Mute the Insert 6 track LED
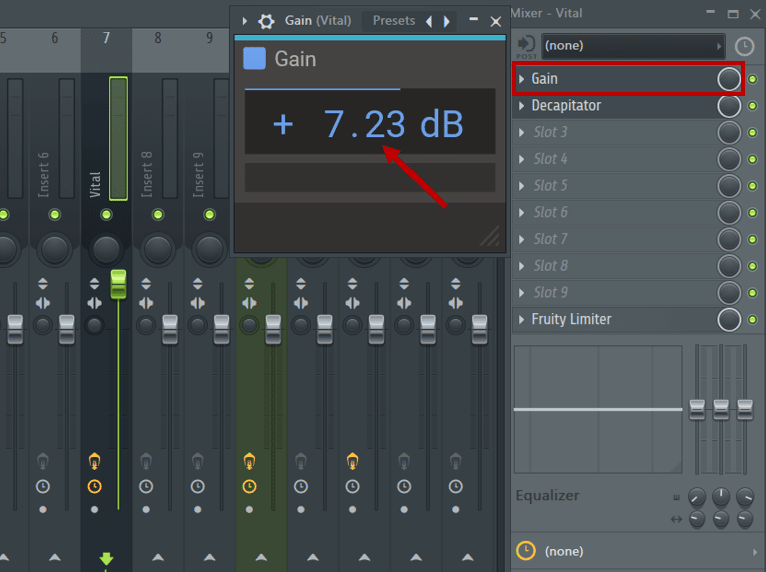 [55, 214]
